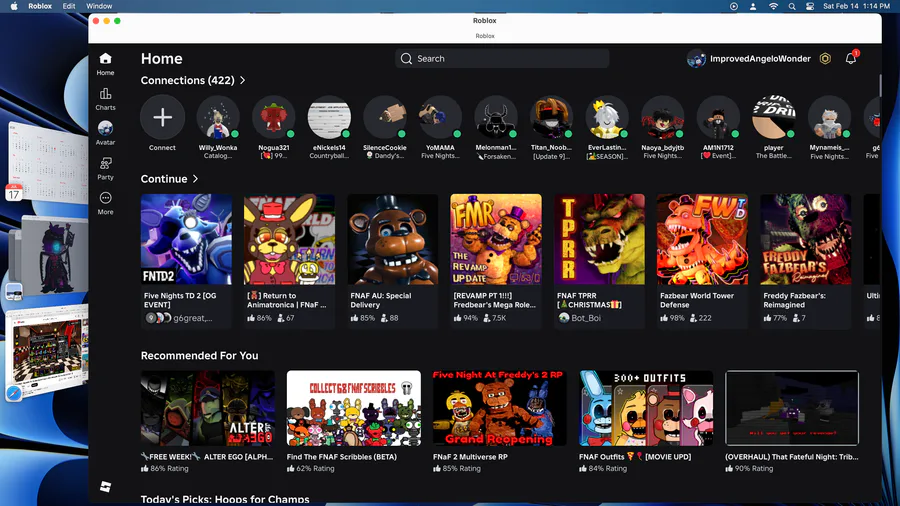The height and width of the screenshot is (506, 900).
Task: Click the 'Find The FNAF Scribbles (BETA)' title
Action: pyautogui.click(x=342, y=457)
